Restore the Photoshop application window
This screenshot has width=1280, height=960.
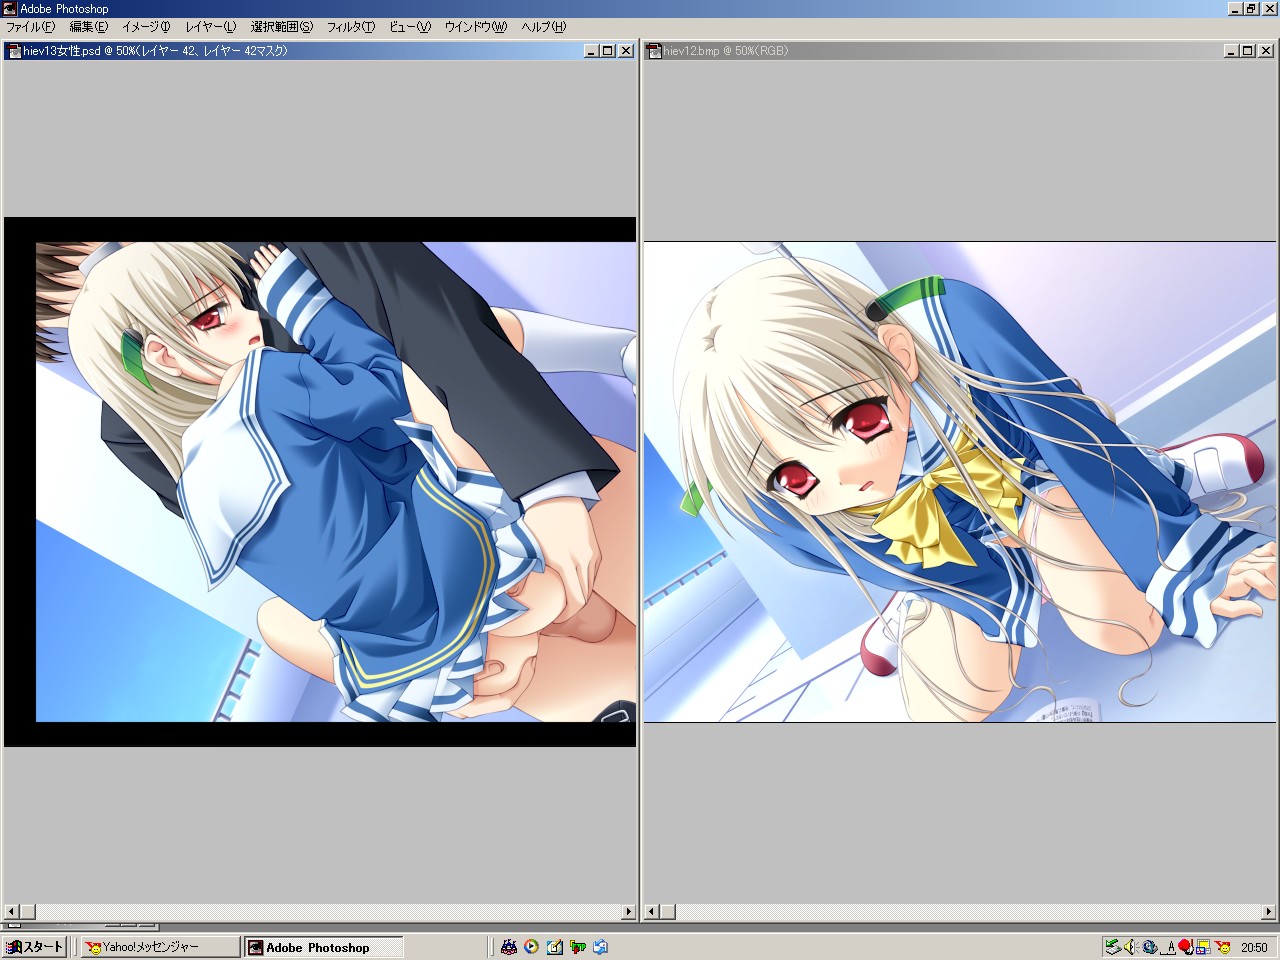[x=1251, y=9]
